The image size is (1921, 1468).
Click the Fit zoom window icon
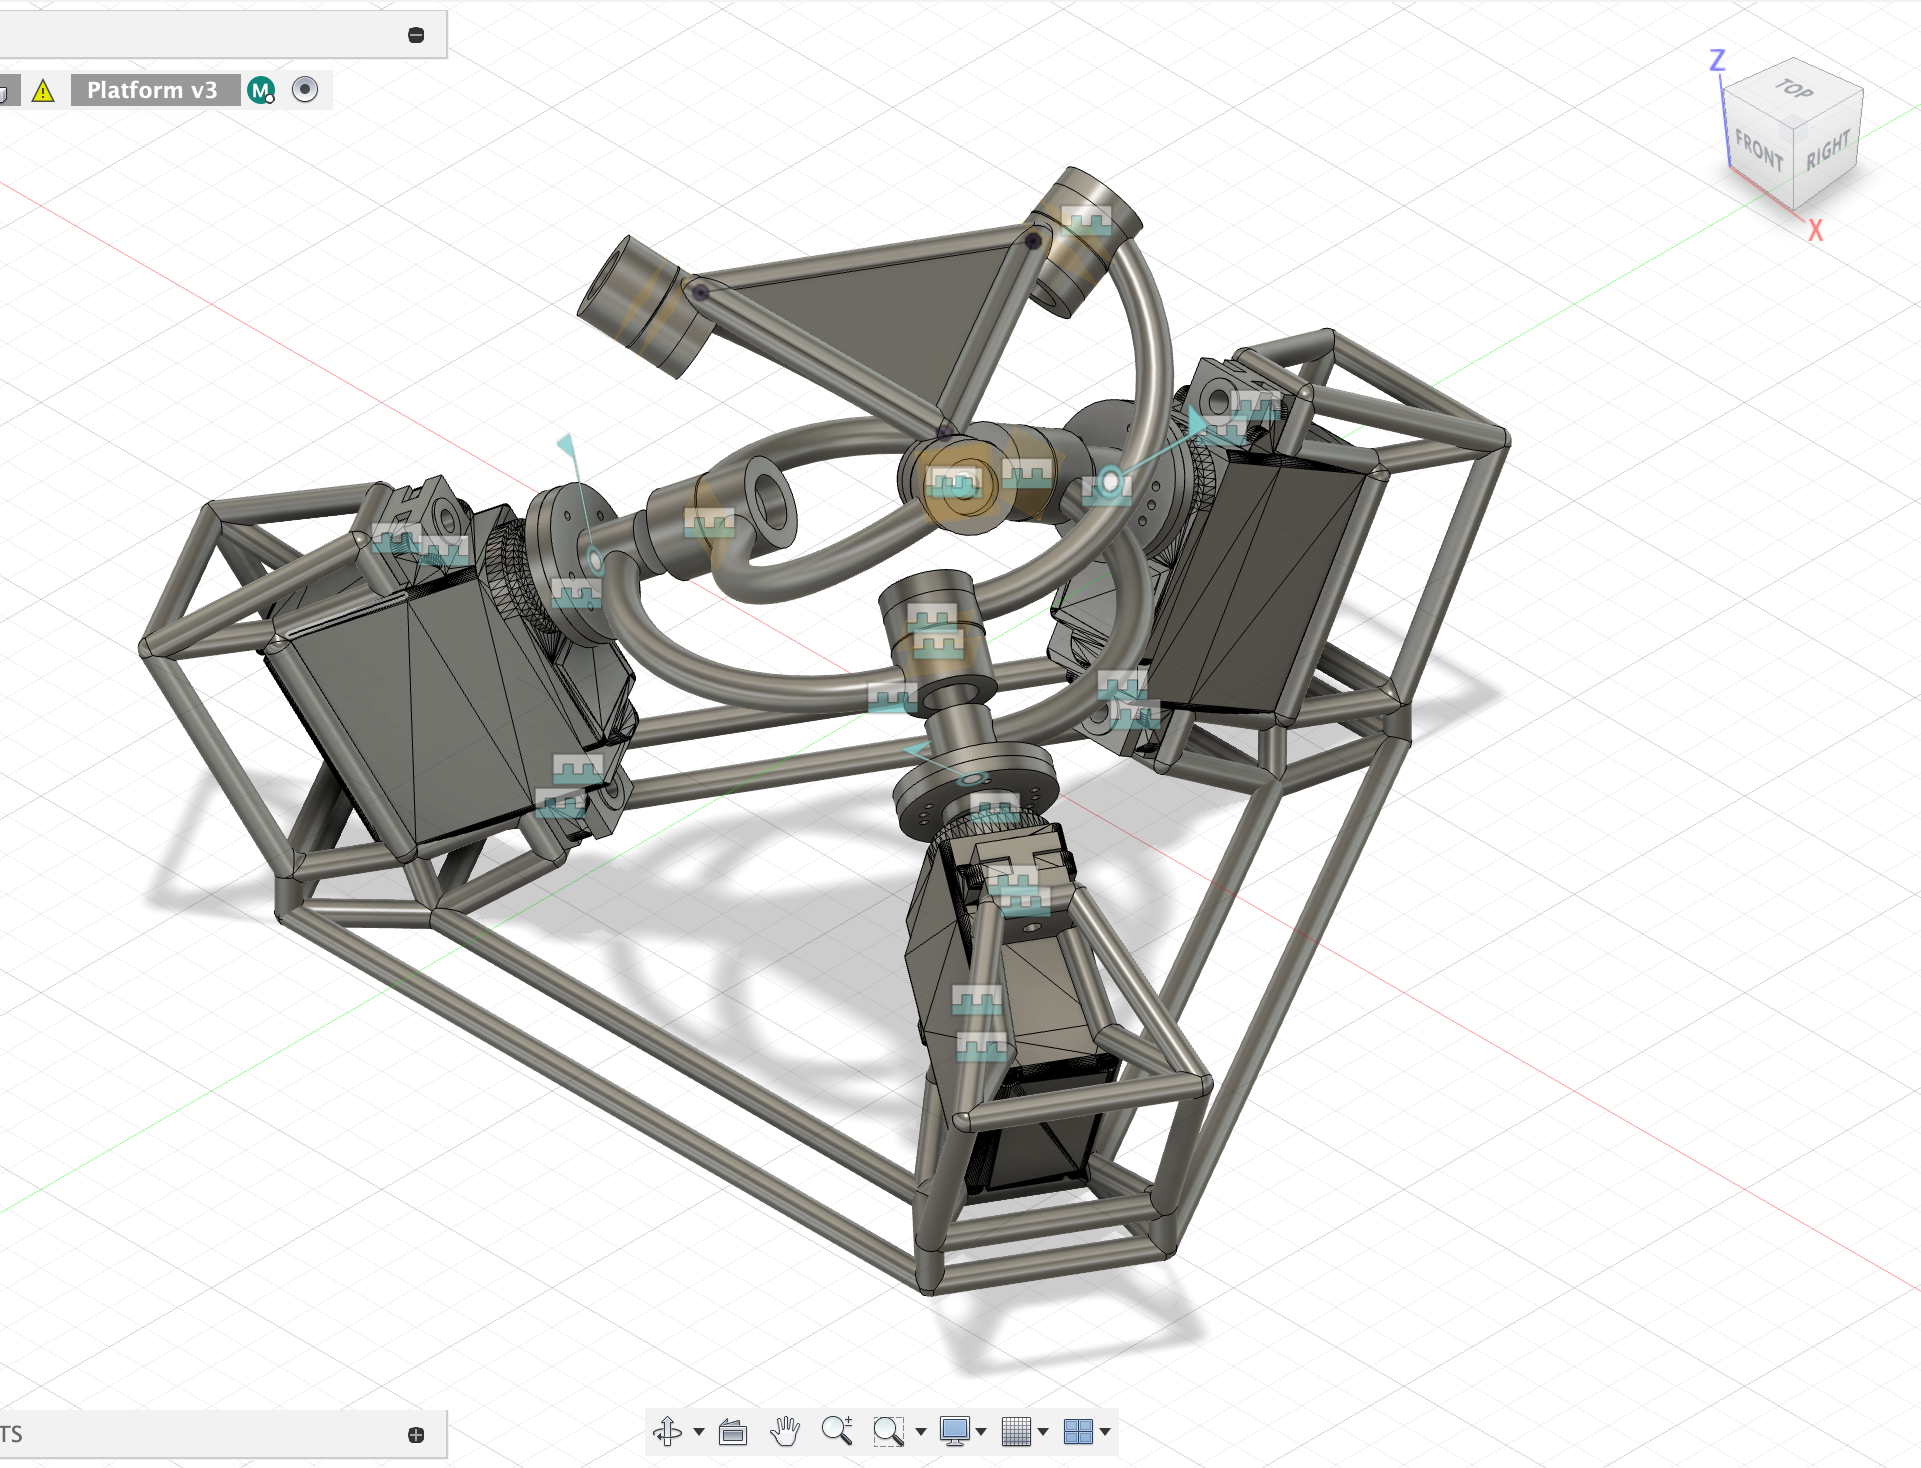click(x=888, y=1432)
